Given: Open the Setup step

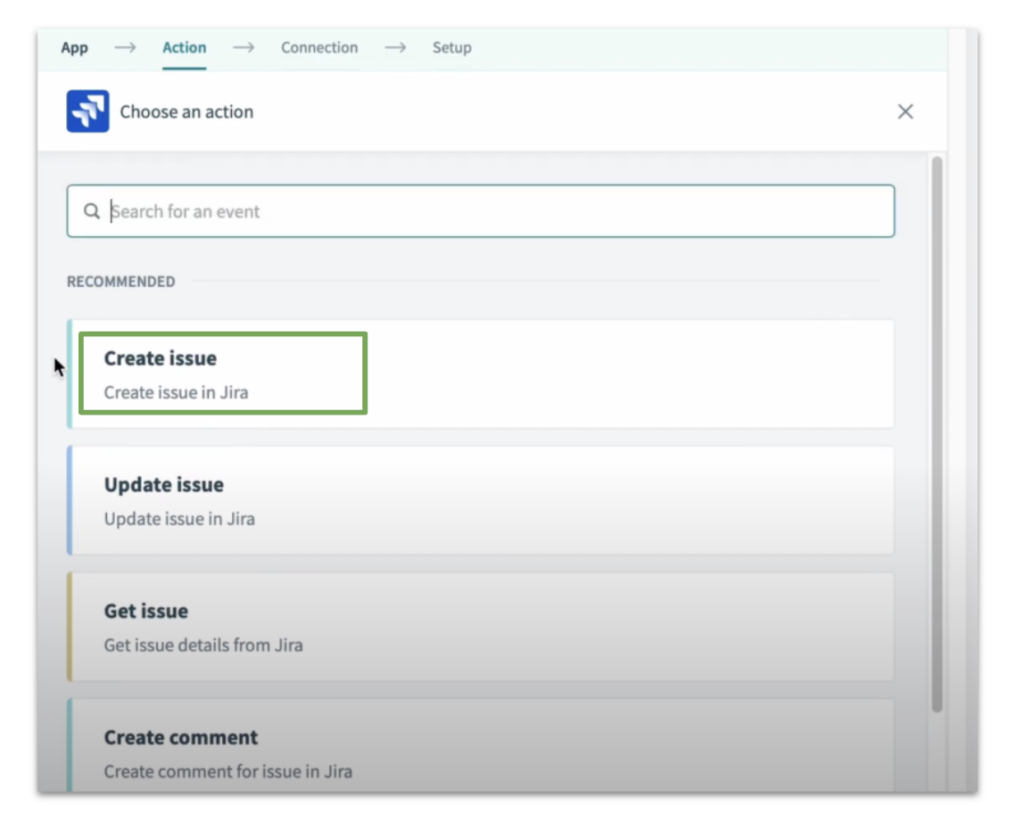Looking at the screenshot, I should 452,47.
